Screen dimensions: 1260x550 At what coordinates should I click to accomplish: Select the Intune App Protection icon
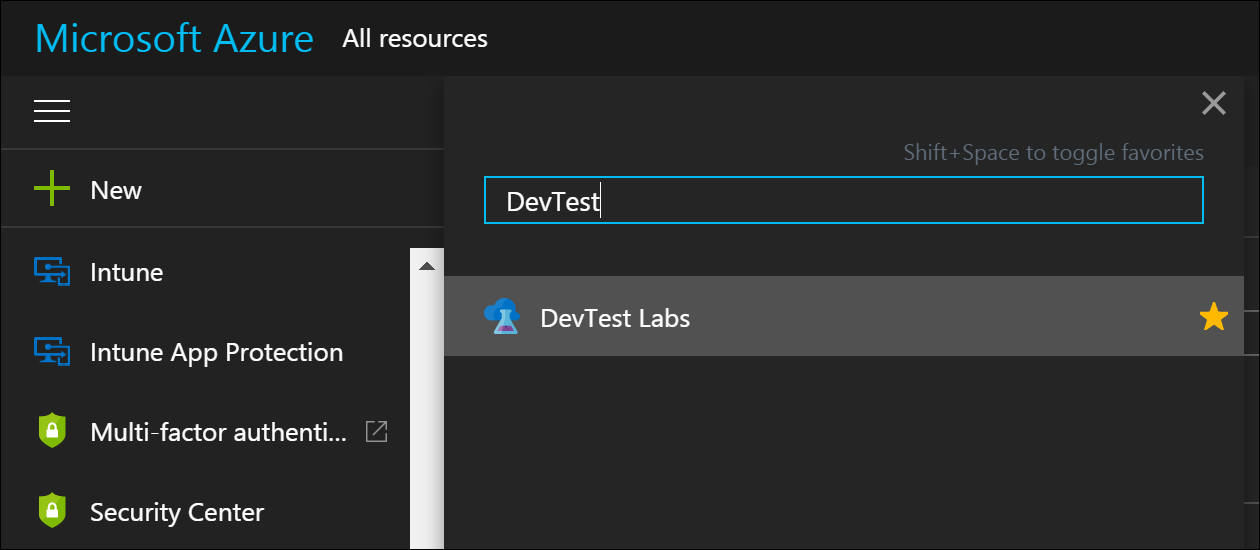[x=52, y=351]
